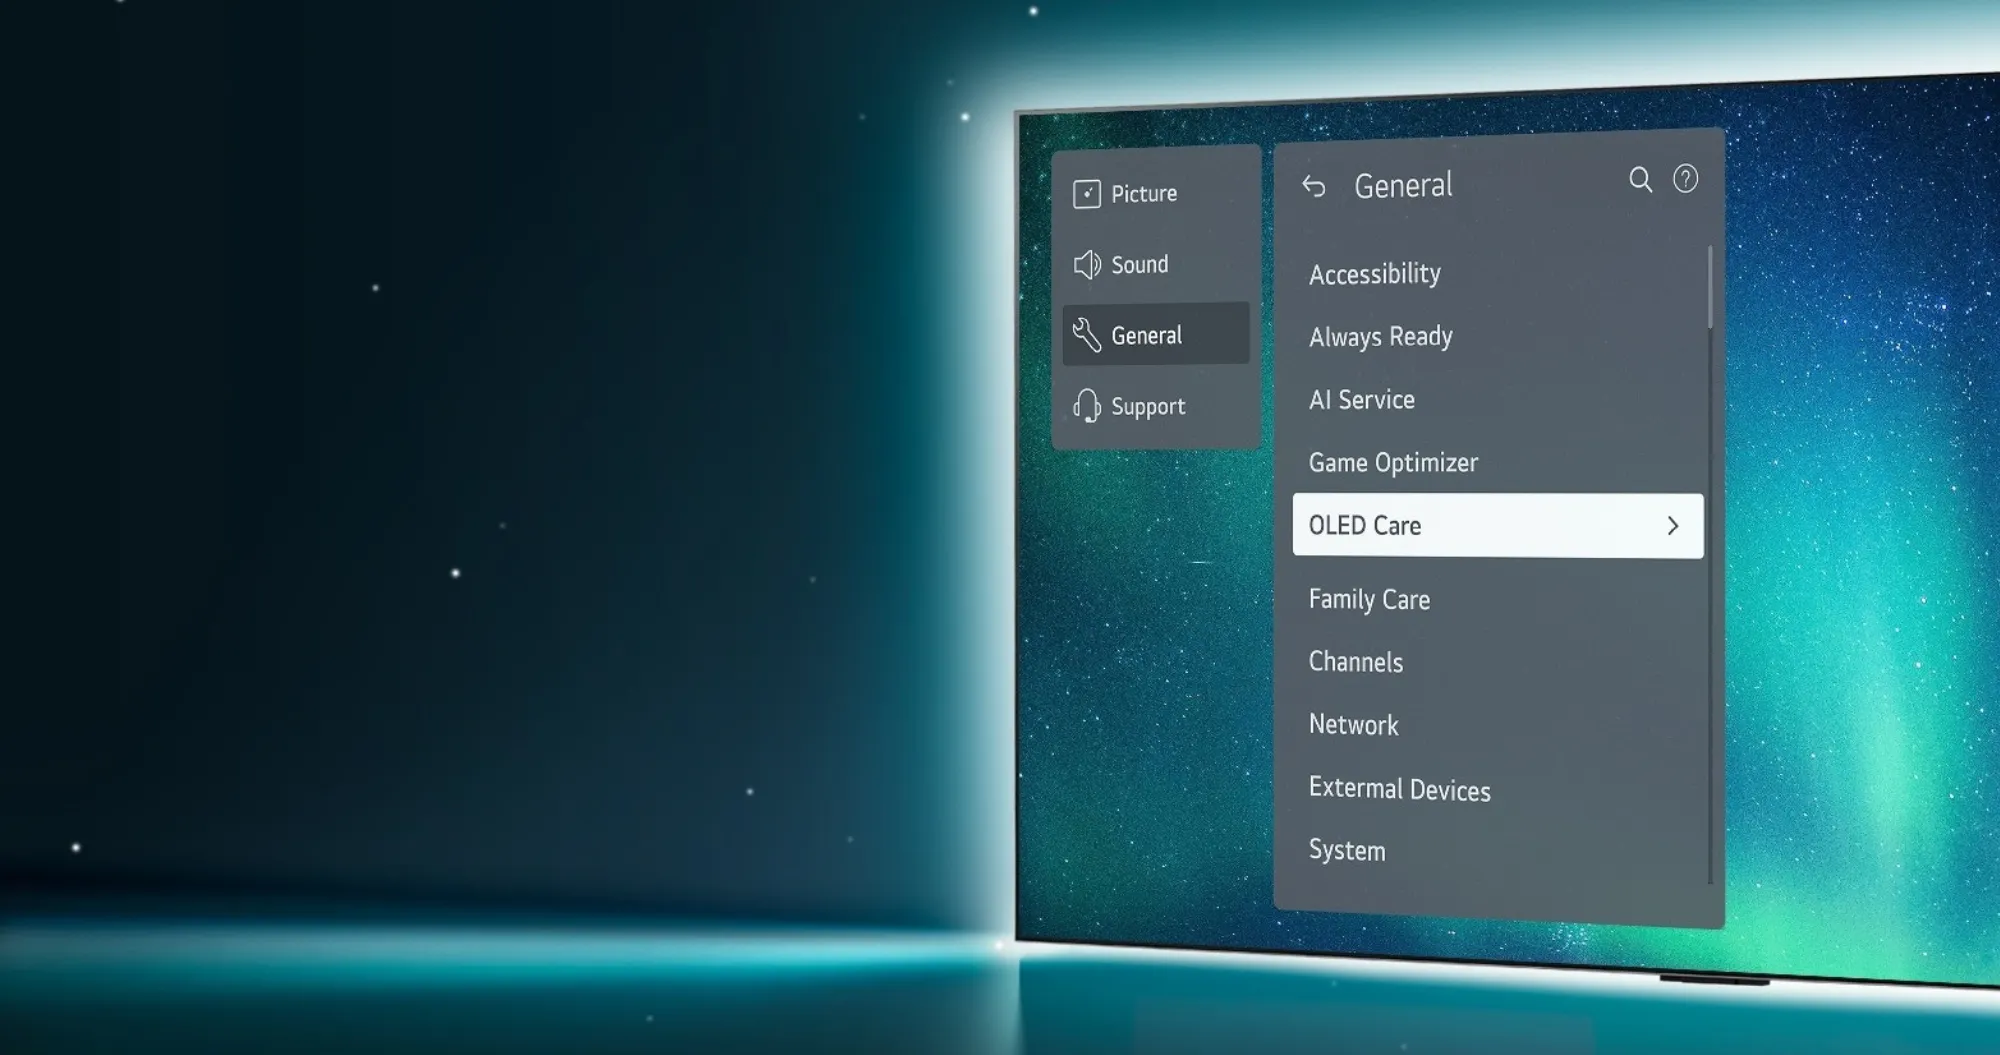Click the search magnifier icon
This screenshot has height=1055, width=2000.
pyautogui.click(x=1641, y=181)
